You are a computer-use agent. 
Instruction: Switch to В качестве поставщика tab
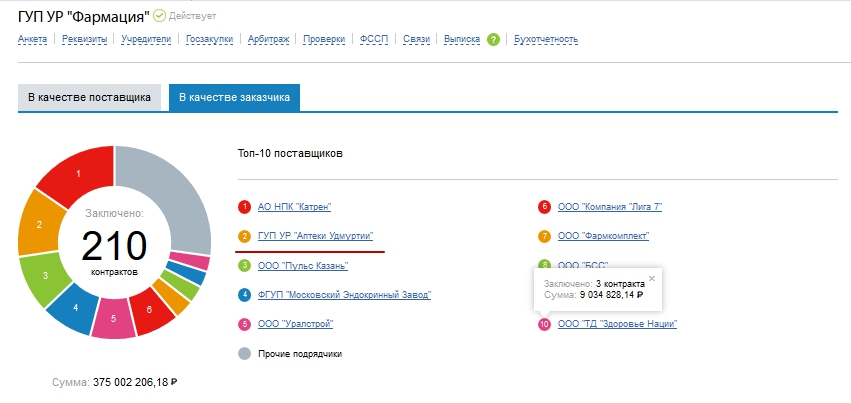[x=90, y=98]
